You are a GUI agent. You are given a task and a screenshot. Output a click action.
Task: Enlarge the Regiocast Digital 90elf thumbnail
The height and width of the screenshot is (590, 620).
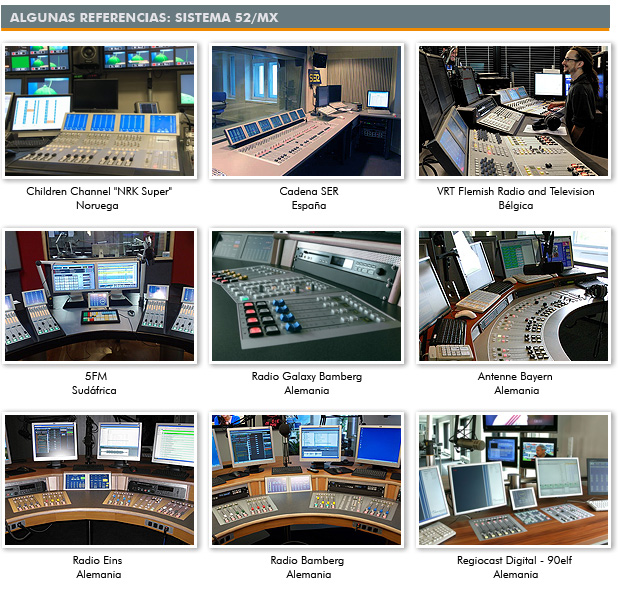[x=513, y=480]
